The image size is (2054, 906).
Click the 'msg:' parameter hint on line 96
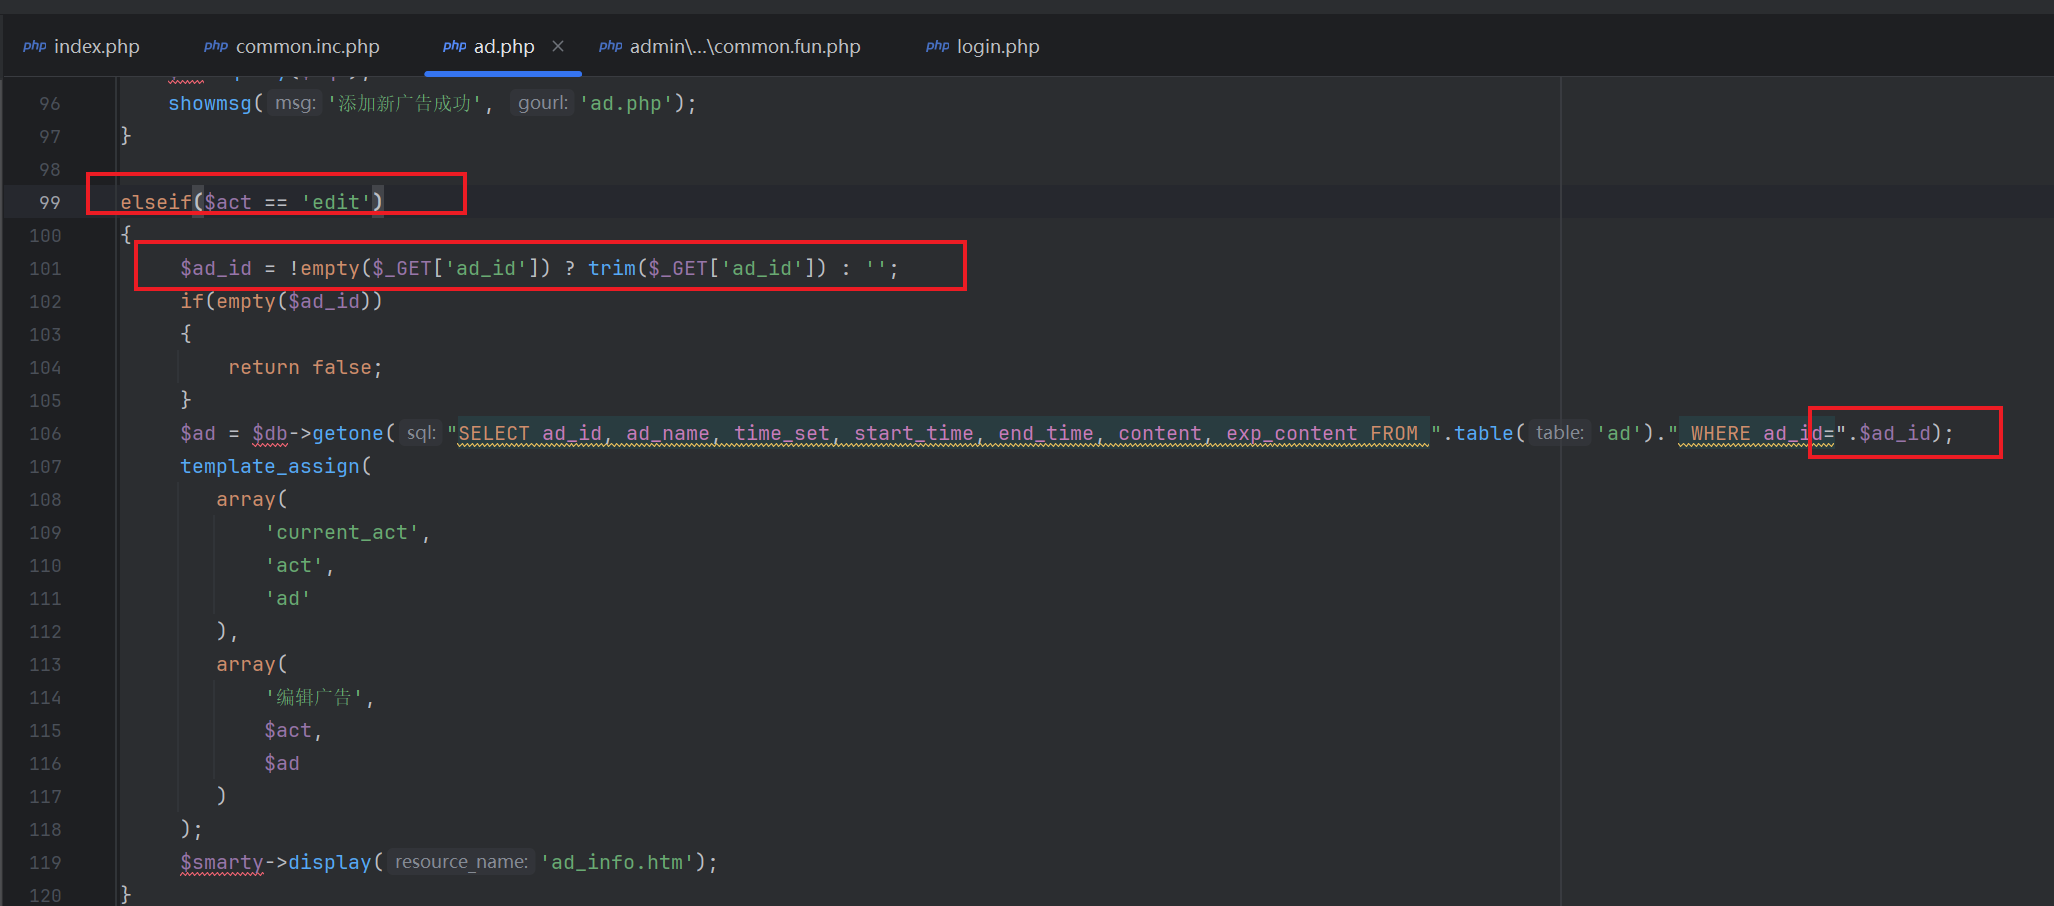point(295,103)
